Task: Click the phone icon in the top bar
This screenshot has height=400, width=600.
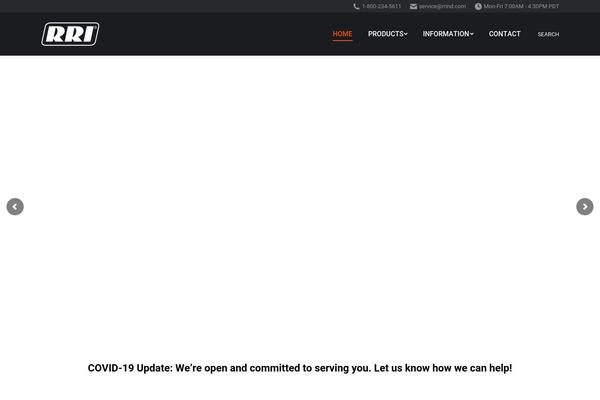Action: click(356, 7)
